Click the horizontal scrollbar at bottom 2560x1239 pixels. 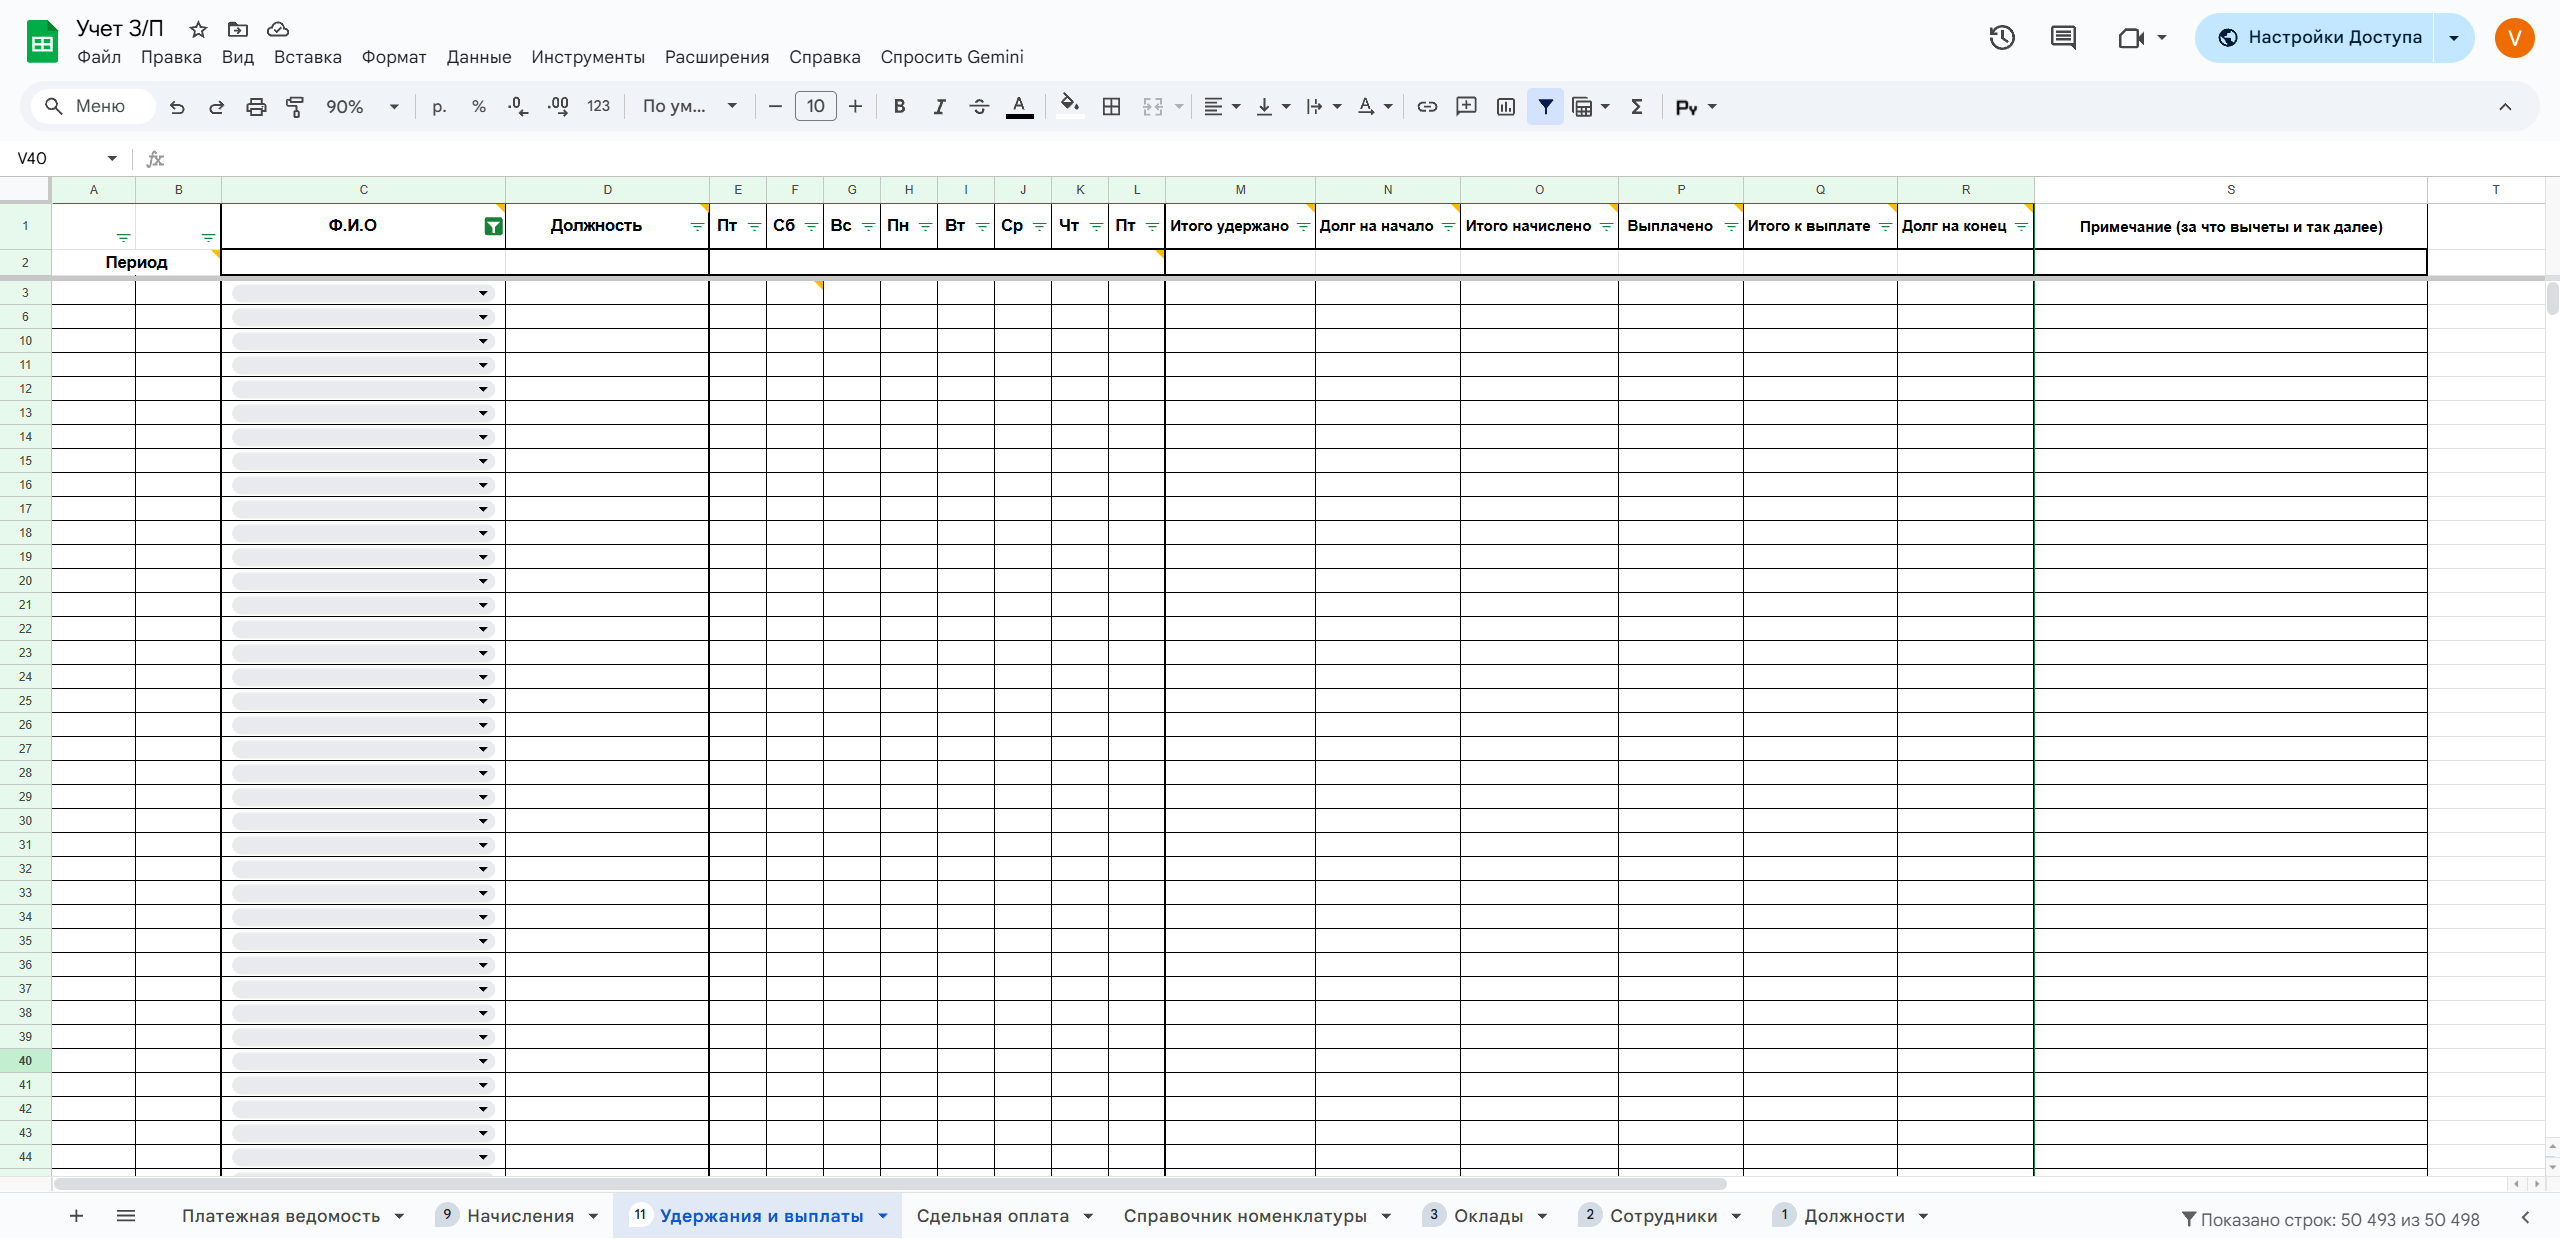tap(890, 1184)
